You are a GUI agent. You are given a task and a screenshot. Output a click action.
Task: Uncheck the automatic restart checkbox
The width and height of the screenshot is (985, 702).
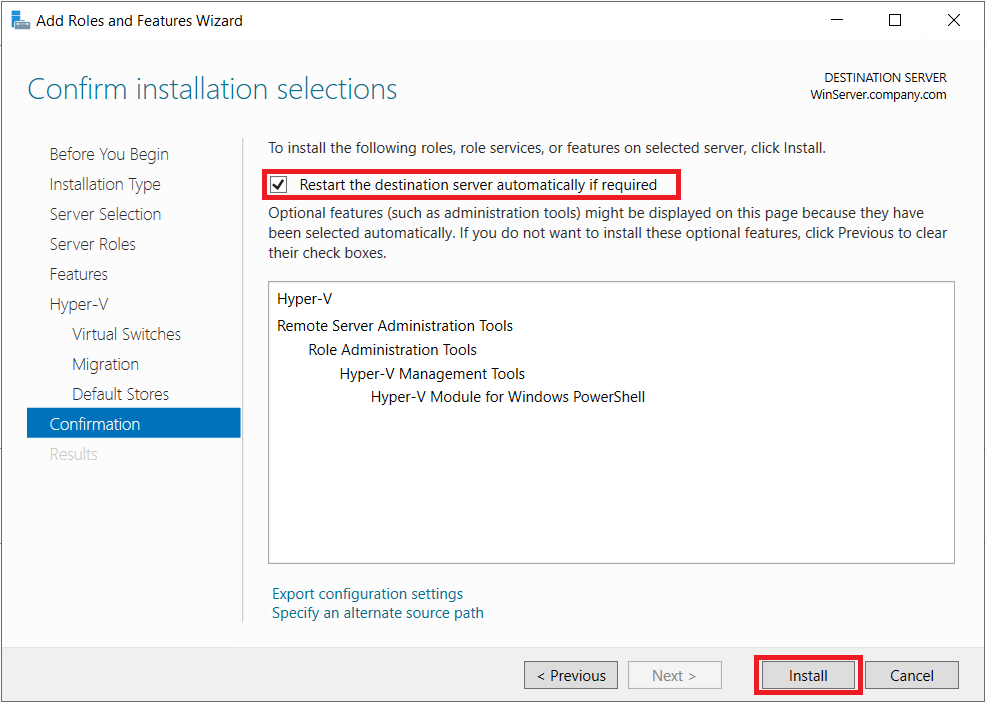[x=279, y=185]
